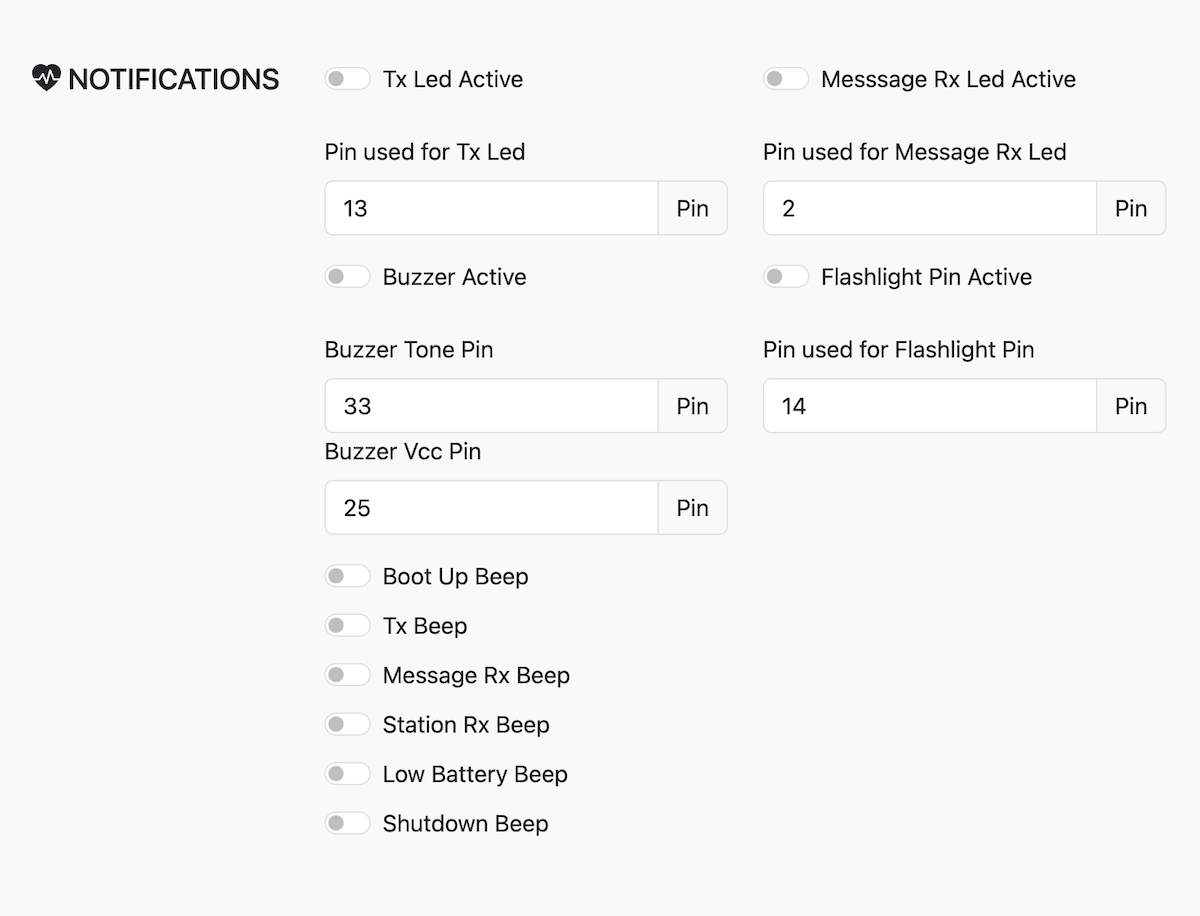The height and width of the screenshot is (916, 1200).
Task: Click the Pin suffix beside Flashlight field
Action: pyautogui.click(x=1131, y=406)
